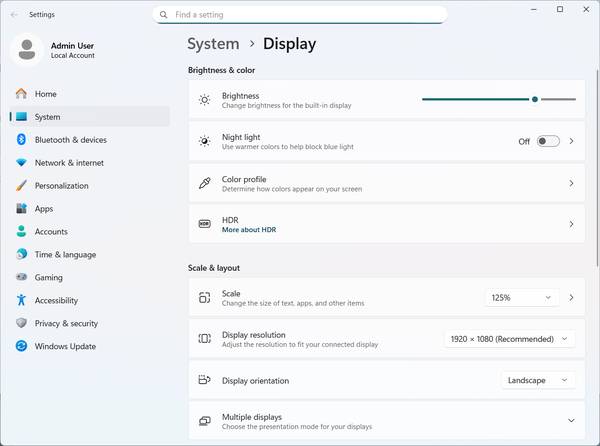This screenshot has width=600, height=446.
Task: Select Home in the navigation list
Action: 90,94
